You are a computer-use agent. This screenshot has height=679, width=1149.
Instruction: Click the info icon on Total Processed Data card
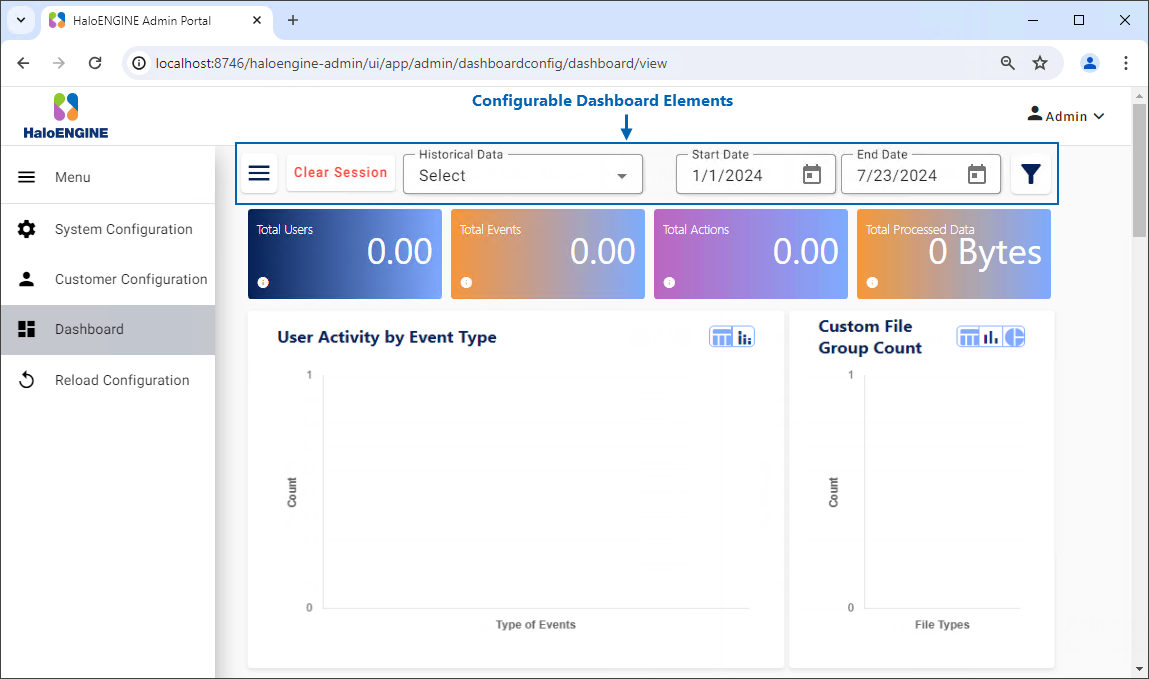(x=871, y=283)
